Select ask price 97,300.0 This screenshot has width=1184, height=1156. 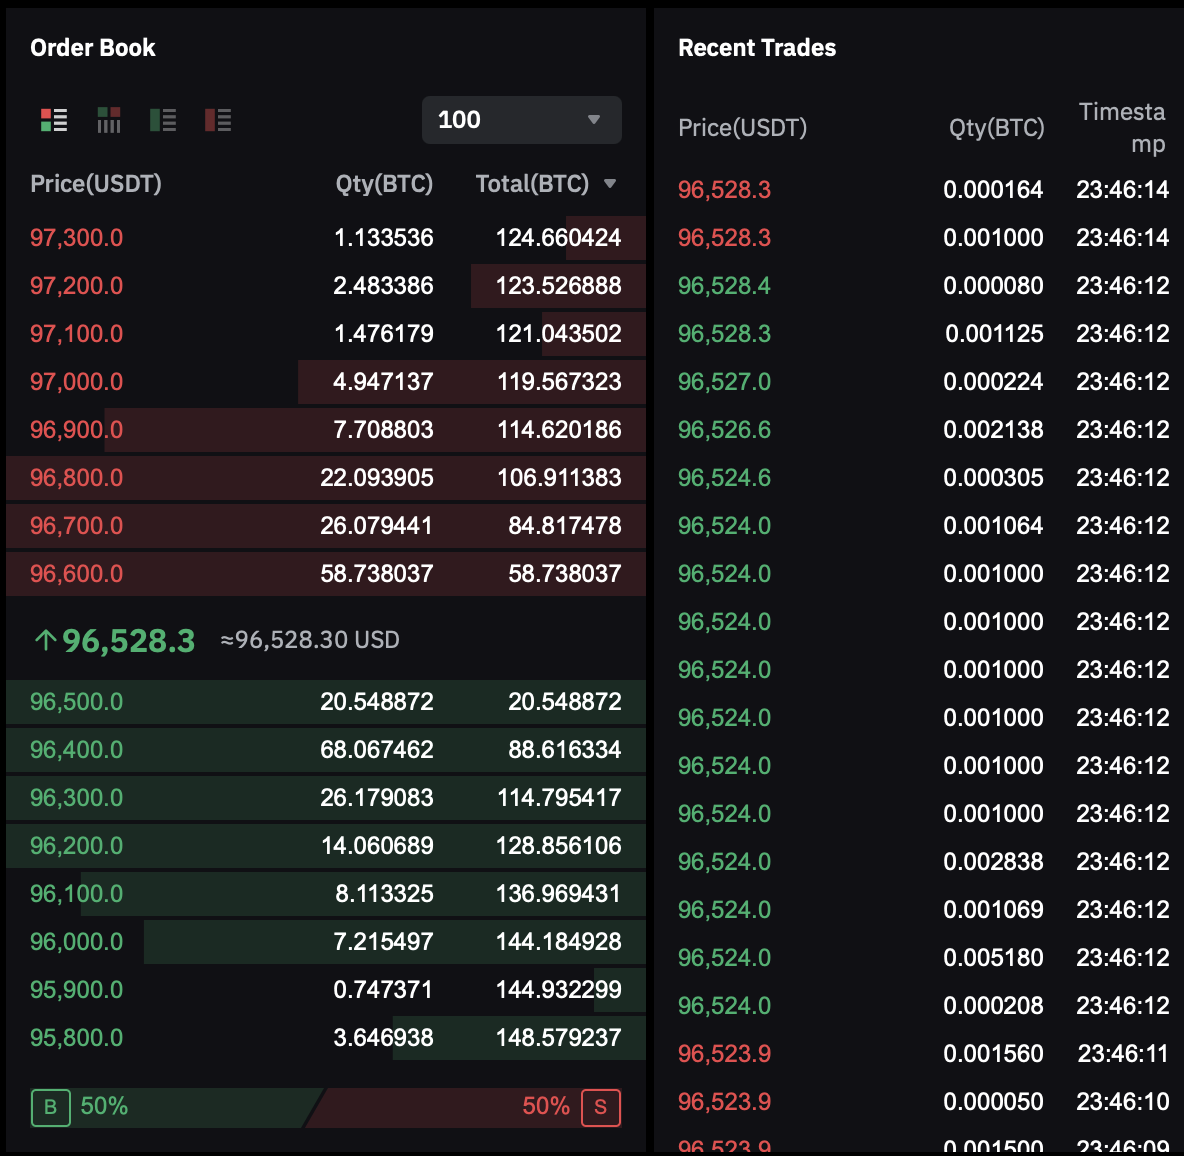click(76, 238)
